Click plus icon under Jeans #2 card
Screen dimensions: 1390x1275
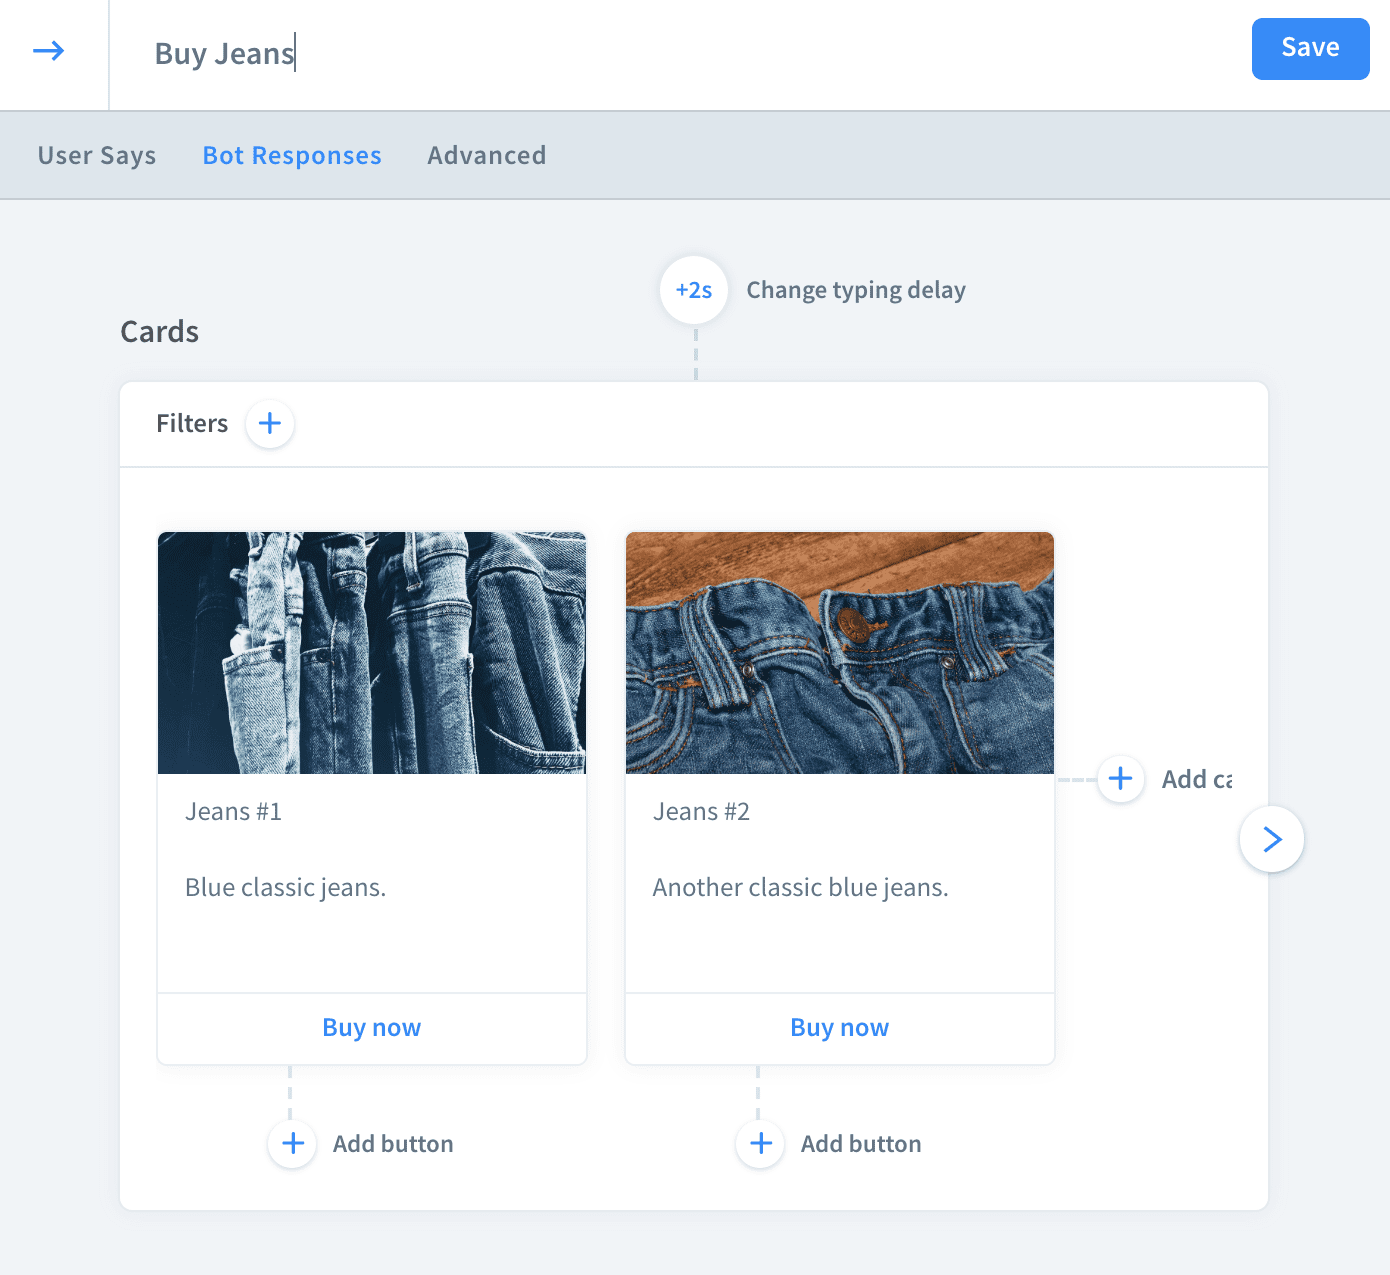coord(761,1143)
